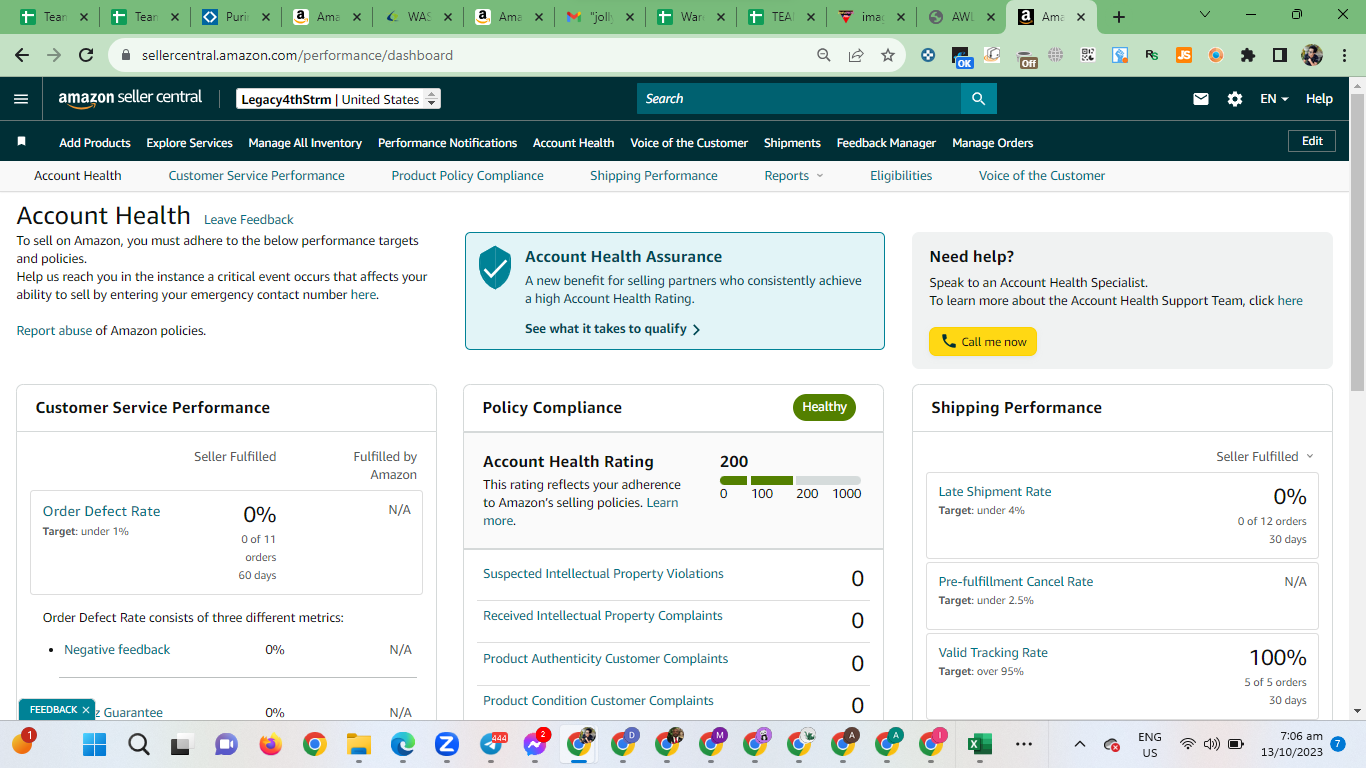1366x768 pixels.
Task: Open the Help link in the header
Action: pyautogui.click(x=1319, y=99)
